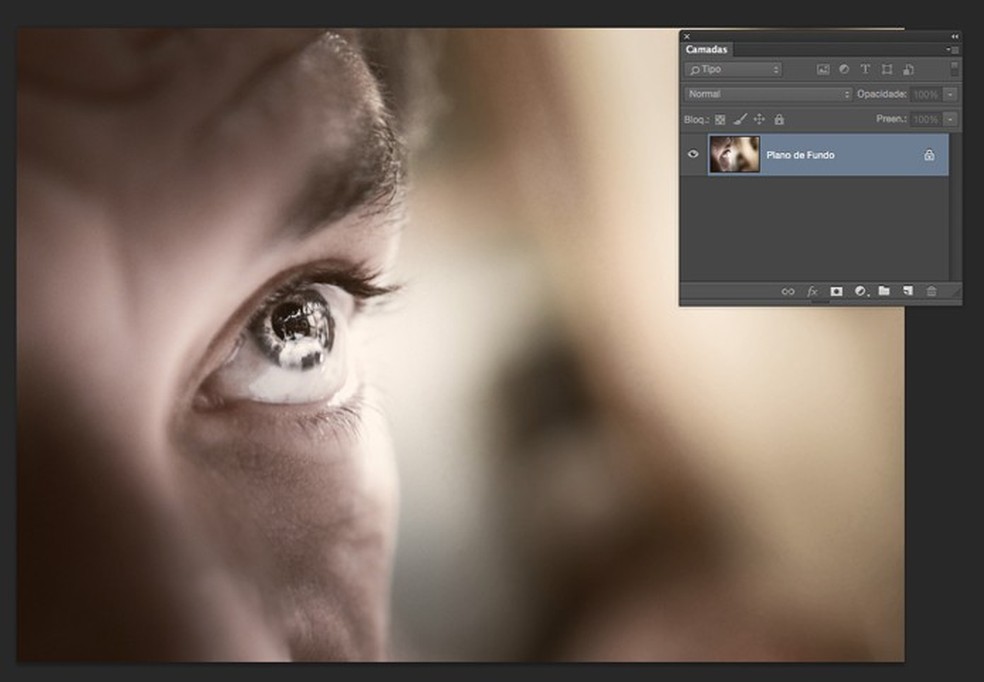
Task: Toggle lock transparent pixels icon
Action: 720,119
